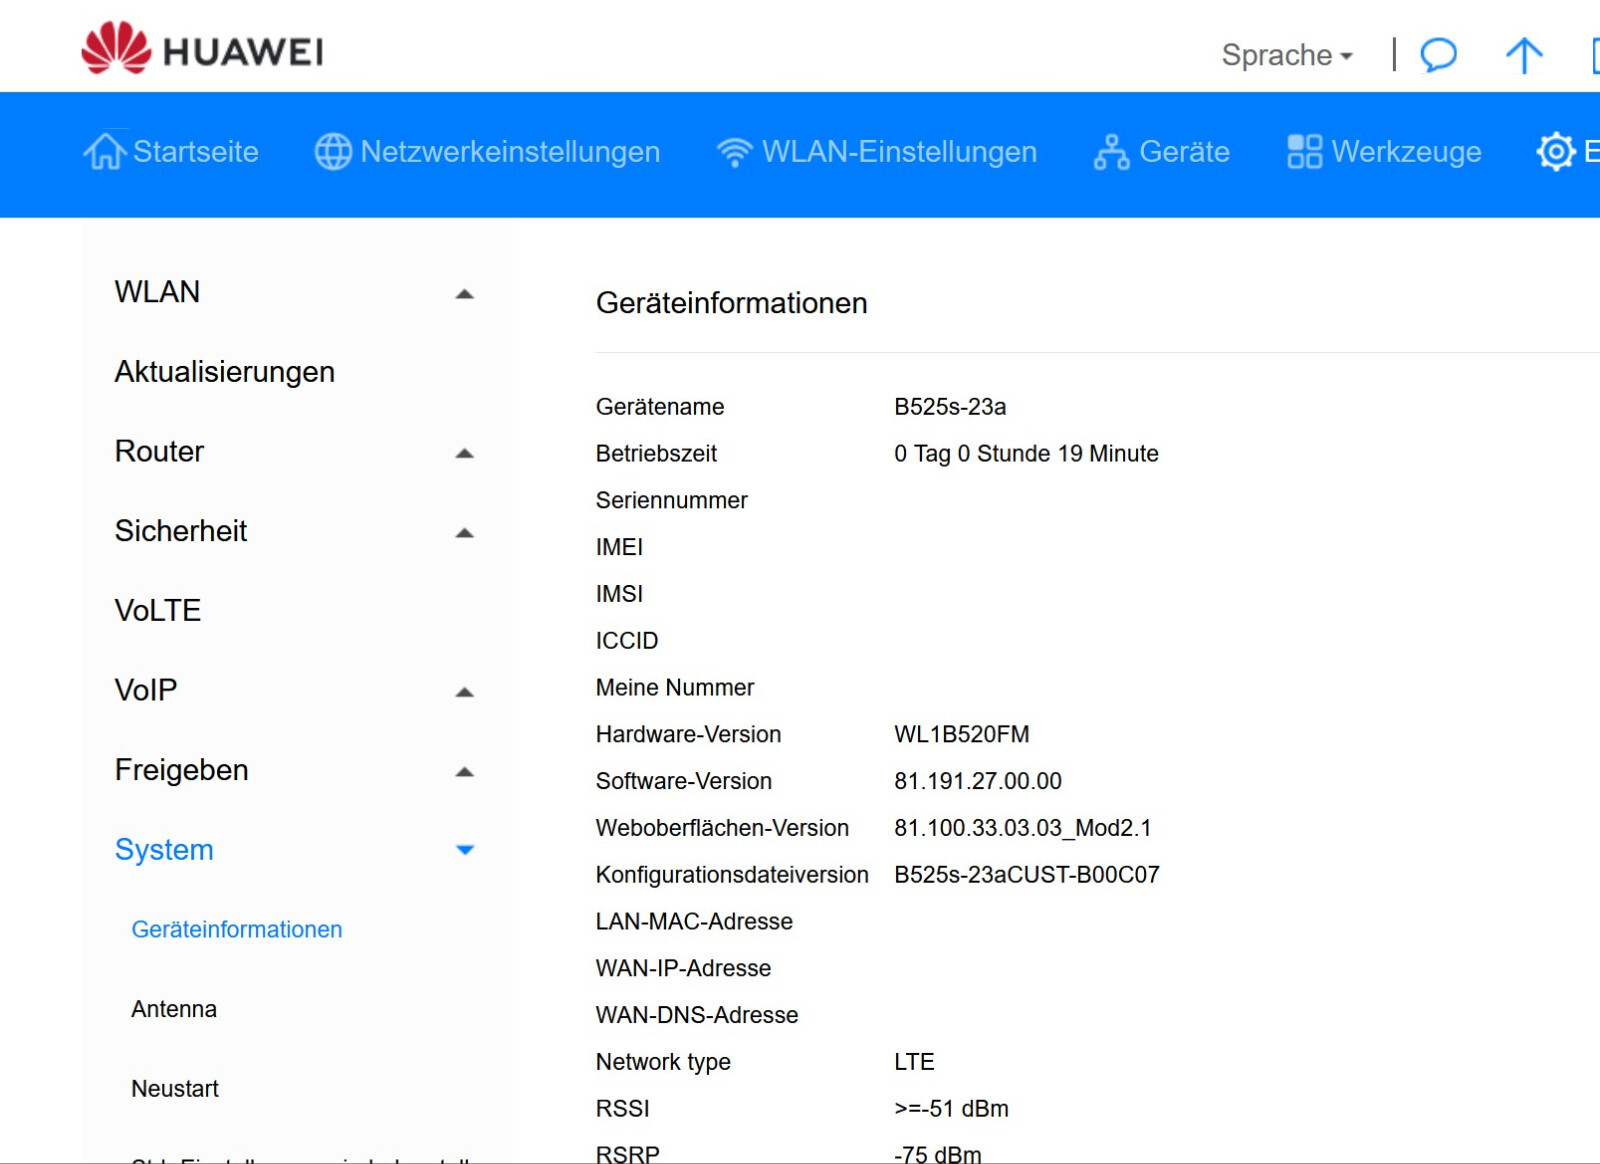Open VoLTE in the sidebar
Viewport: 1600px width, 1164px height.
[x=158, y=611]
